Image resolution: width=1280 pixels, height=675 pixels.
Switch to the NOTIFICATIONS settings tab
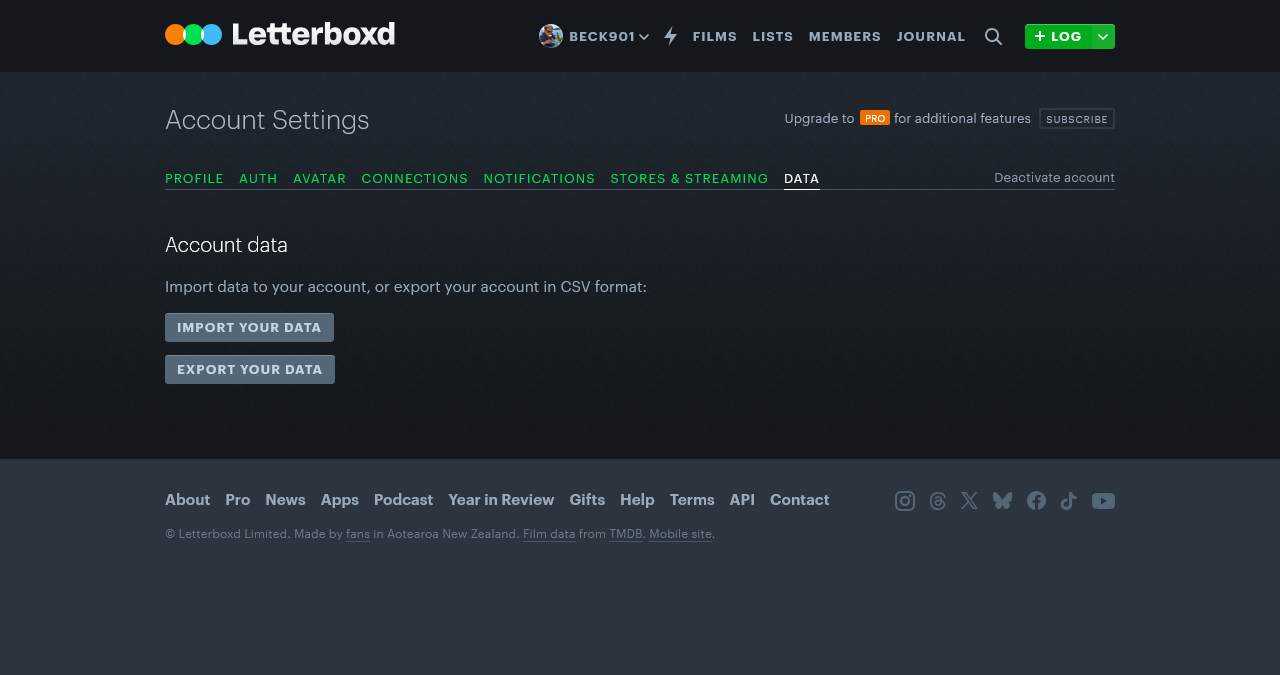pos(539,178)
